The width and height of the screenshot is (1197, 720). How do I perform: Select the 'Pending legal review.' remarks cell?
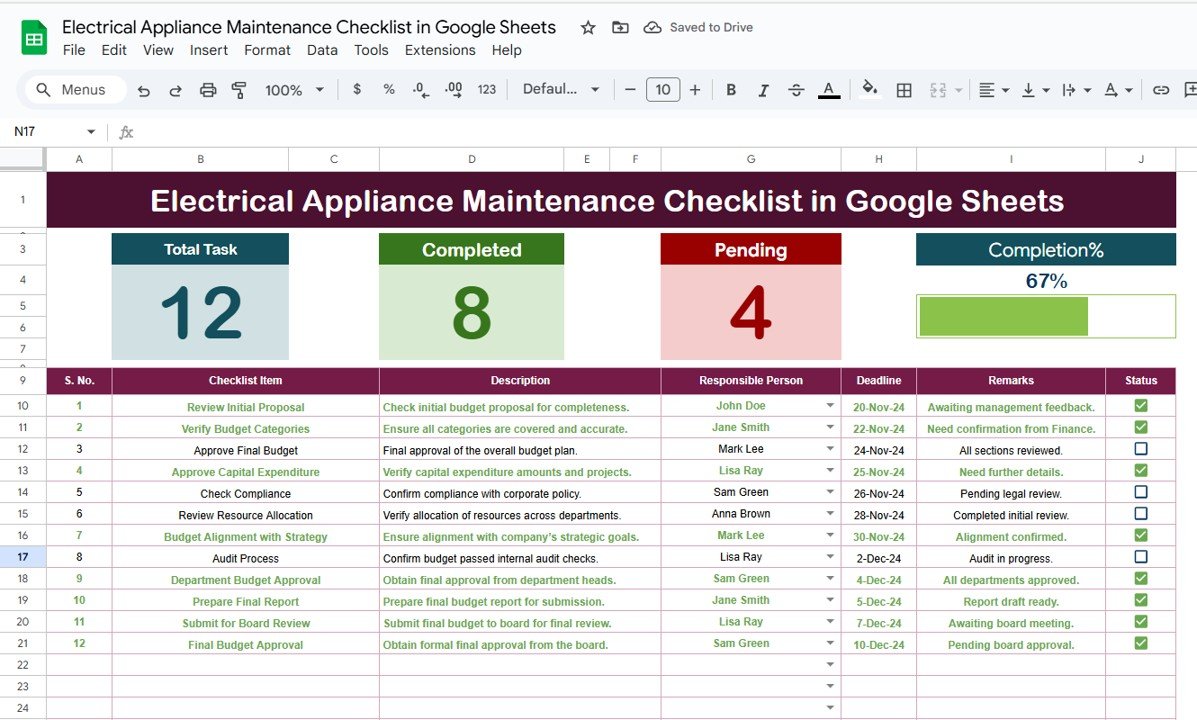coord(1011,493)
